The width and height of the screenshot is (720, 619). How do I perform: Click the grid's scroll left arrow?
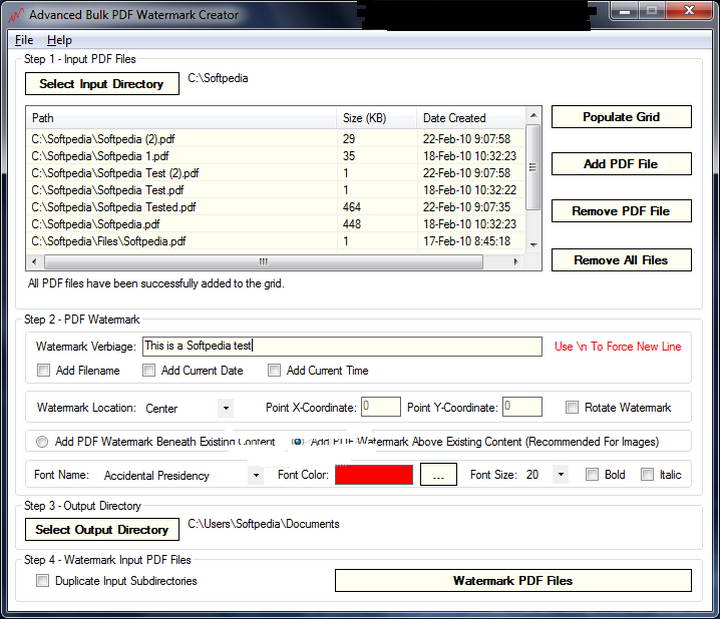click(34, 262)
